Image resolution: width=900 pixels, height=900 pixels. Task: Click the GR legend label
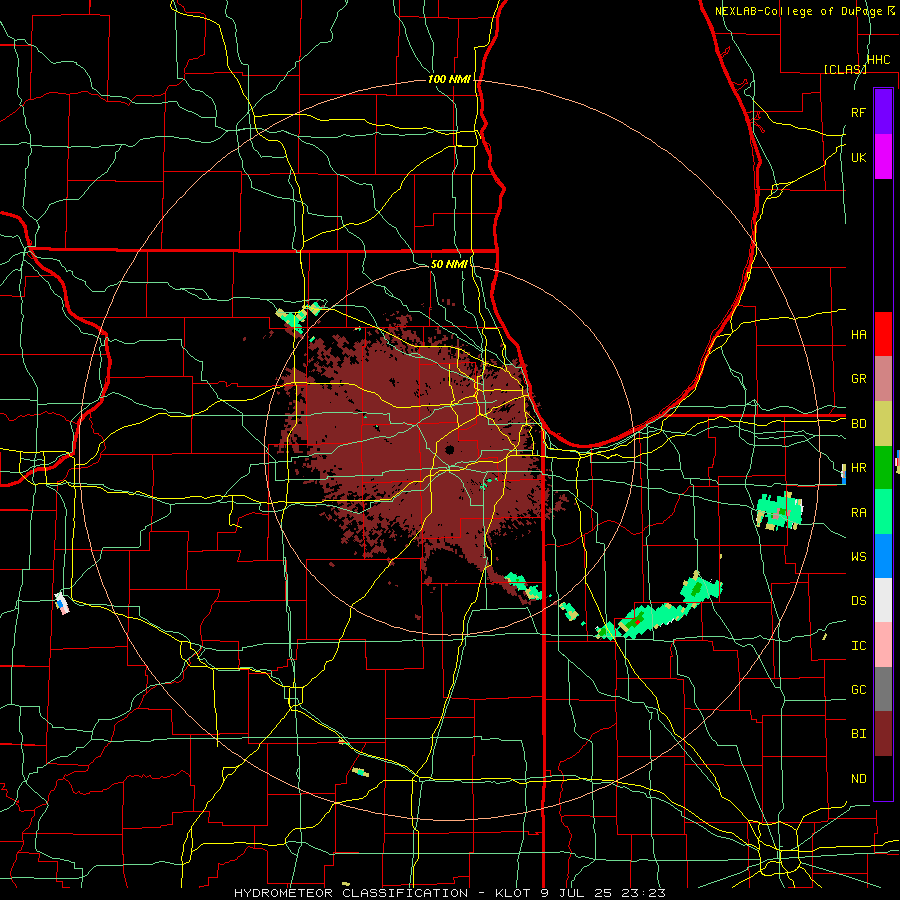[x=858, y=379]
